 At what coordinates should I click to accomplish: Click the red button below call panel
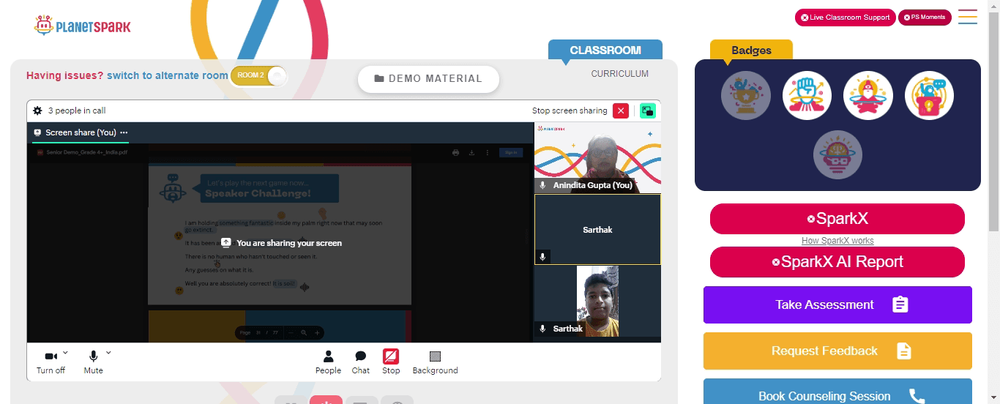coord(326,400)
